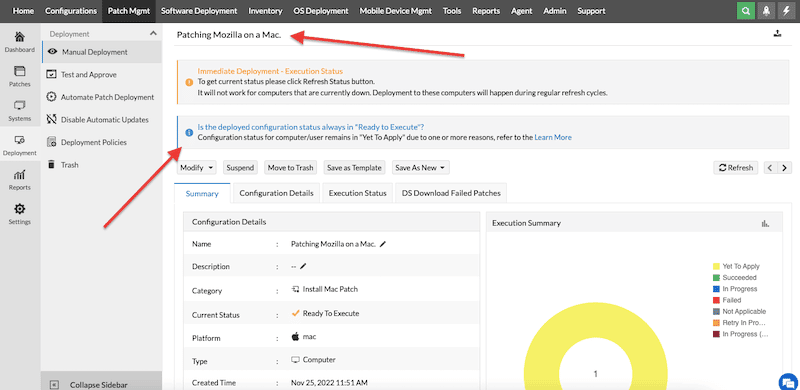Click 'Install Mac Patch' category value
The height and width of the screenshot is (390, 800).
330,289
